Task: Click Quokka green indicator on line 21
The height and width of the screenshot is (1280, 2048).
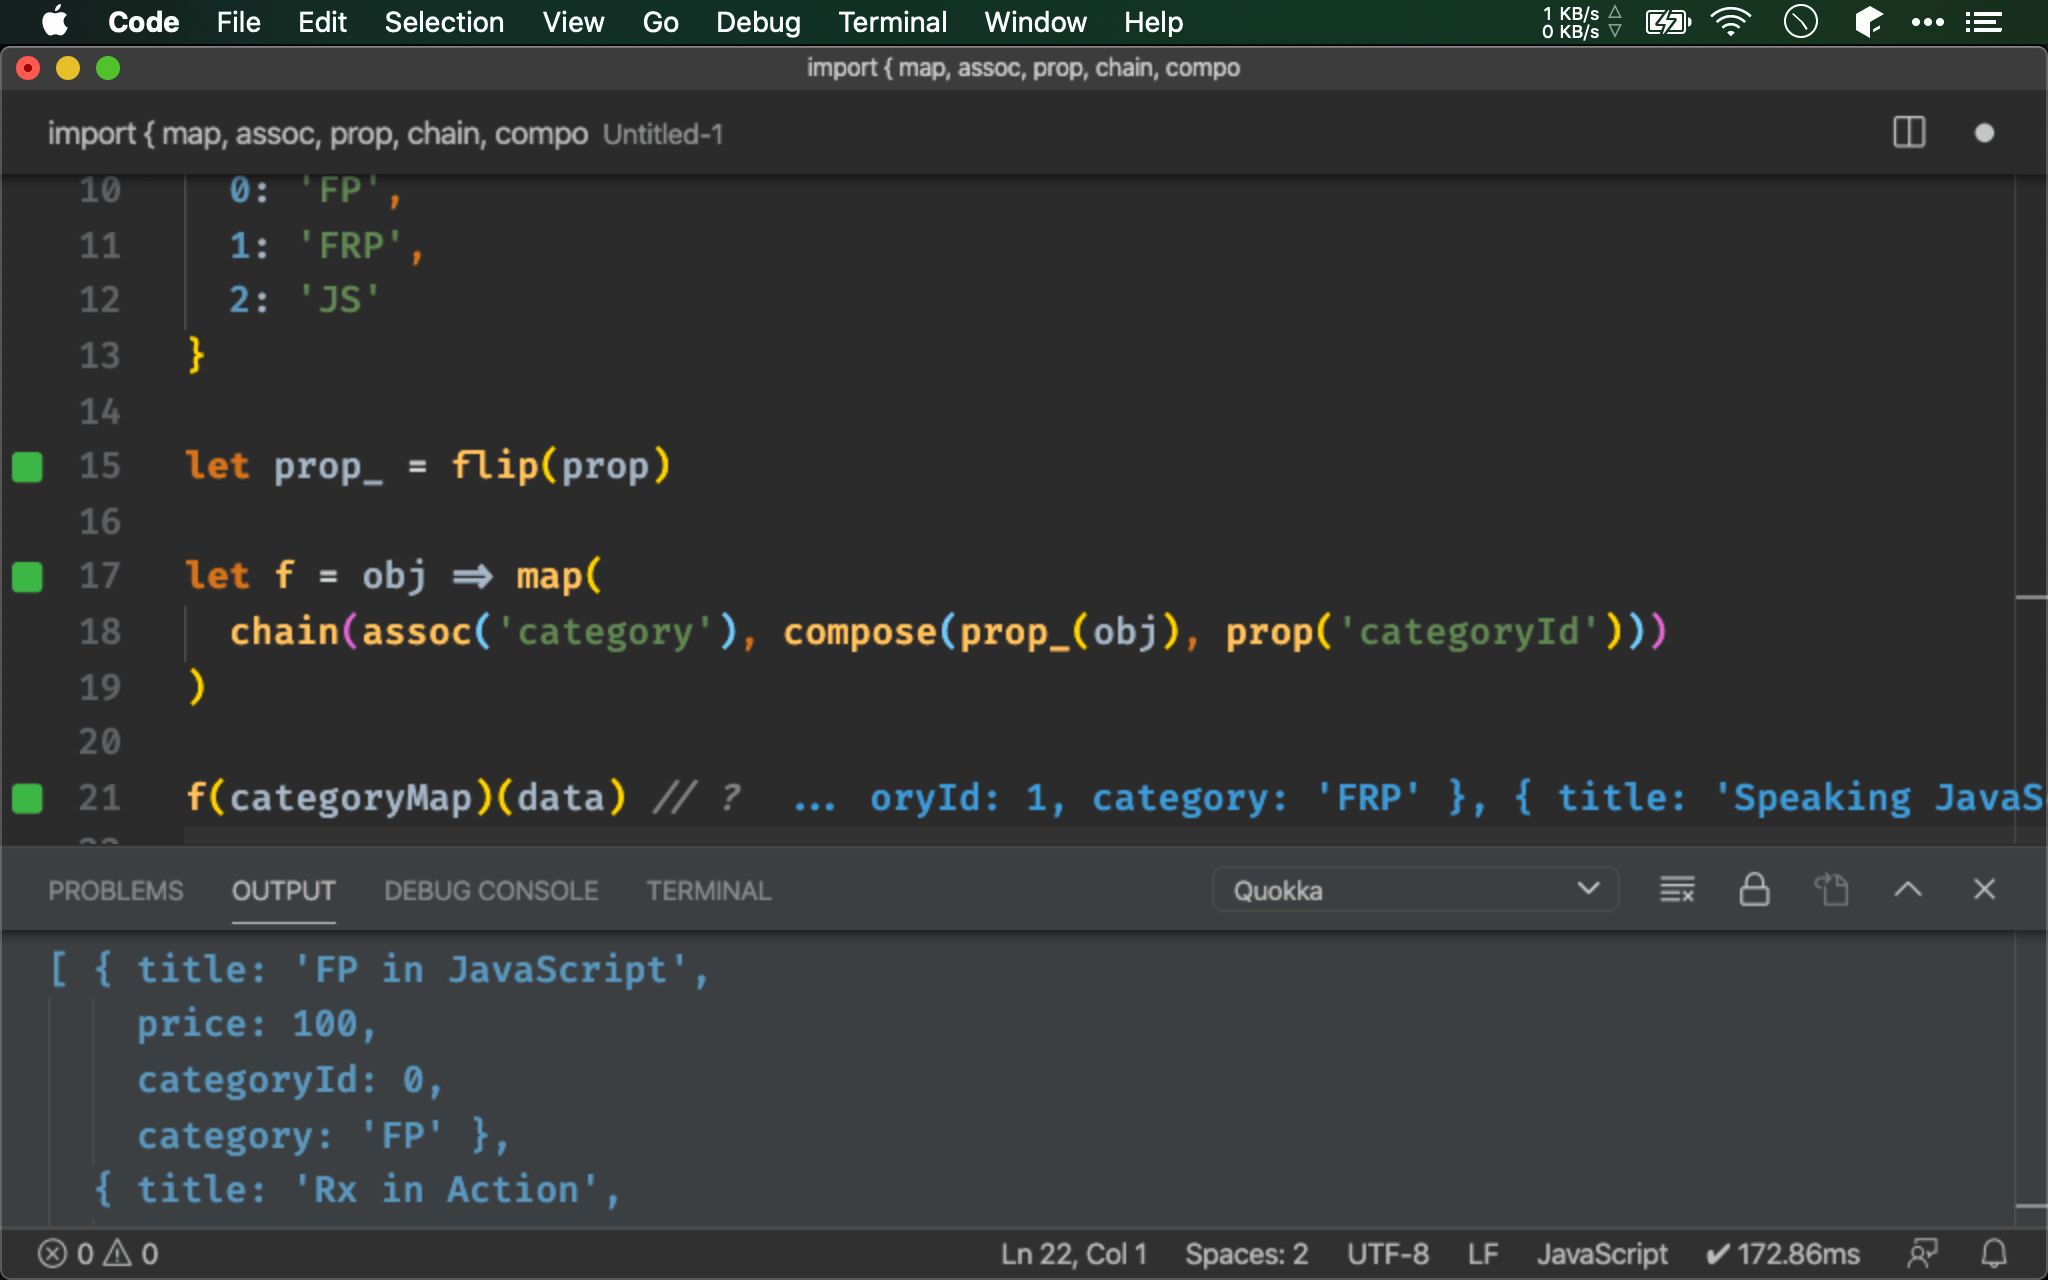Action: 27,798
